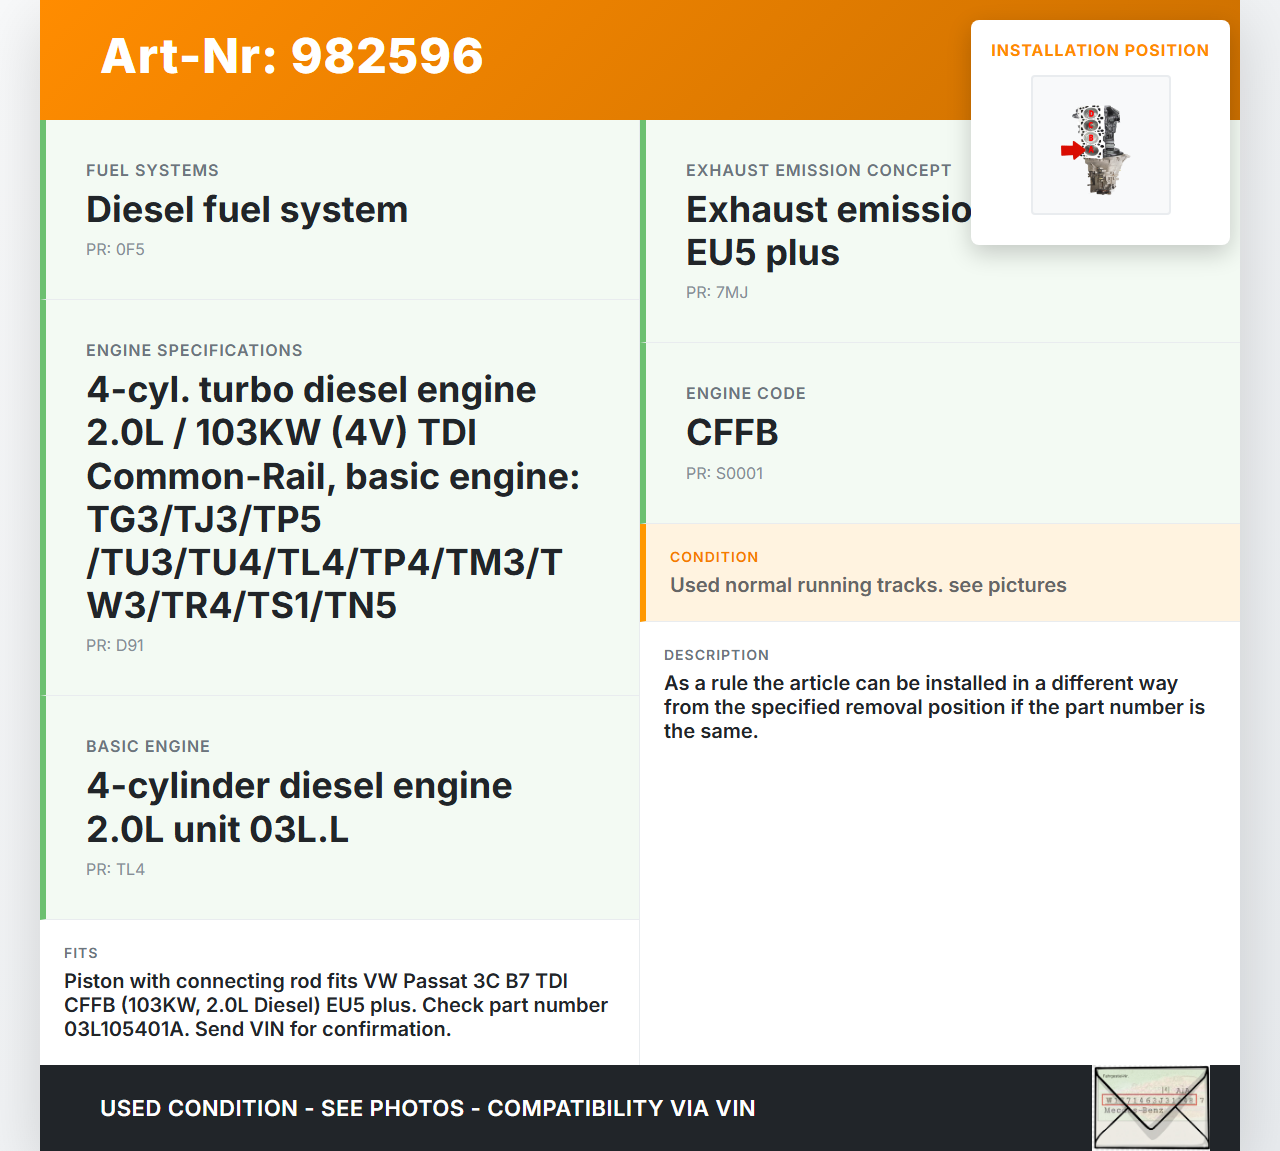
Task: Click the footer banner about compatibility via VIN
Action: coord(428,1108)
